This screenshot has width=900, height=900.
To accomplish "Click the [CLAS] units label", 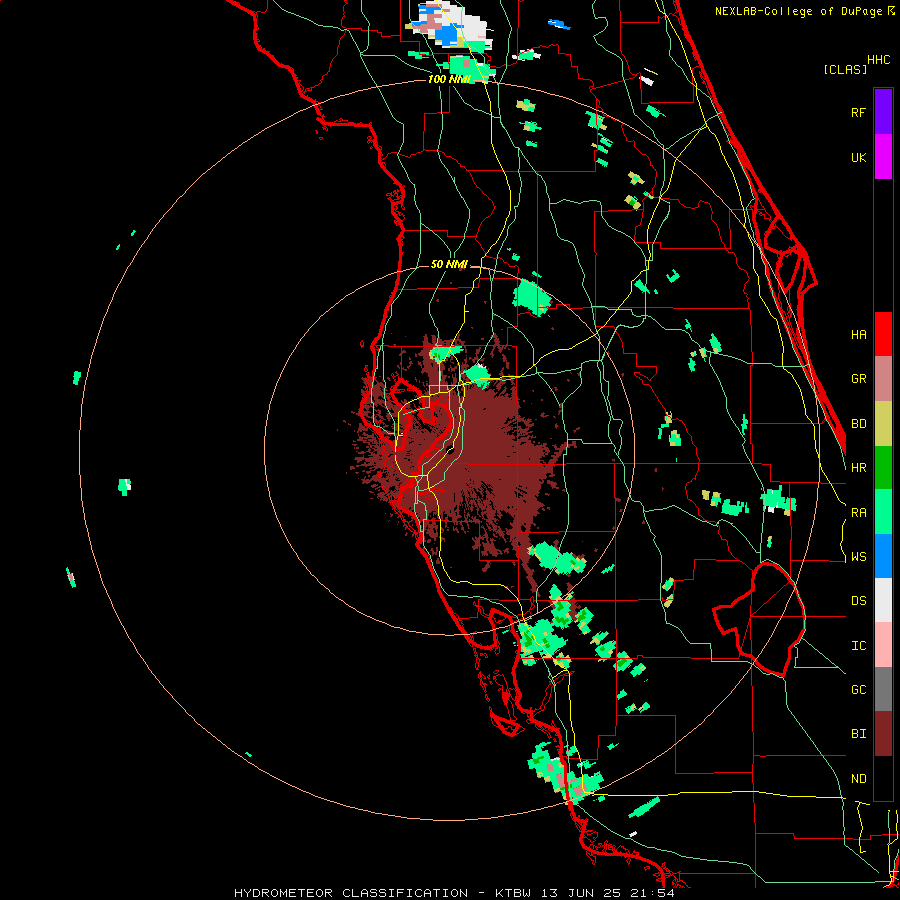I will click(x=845, y=69).
